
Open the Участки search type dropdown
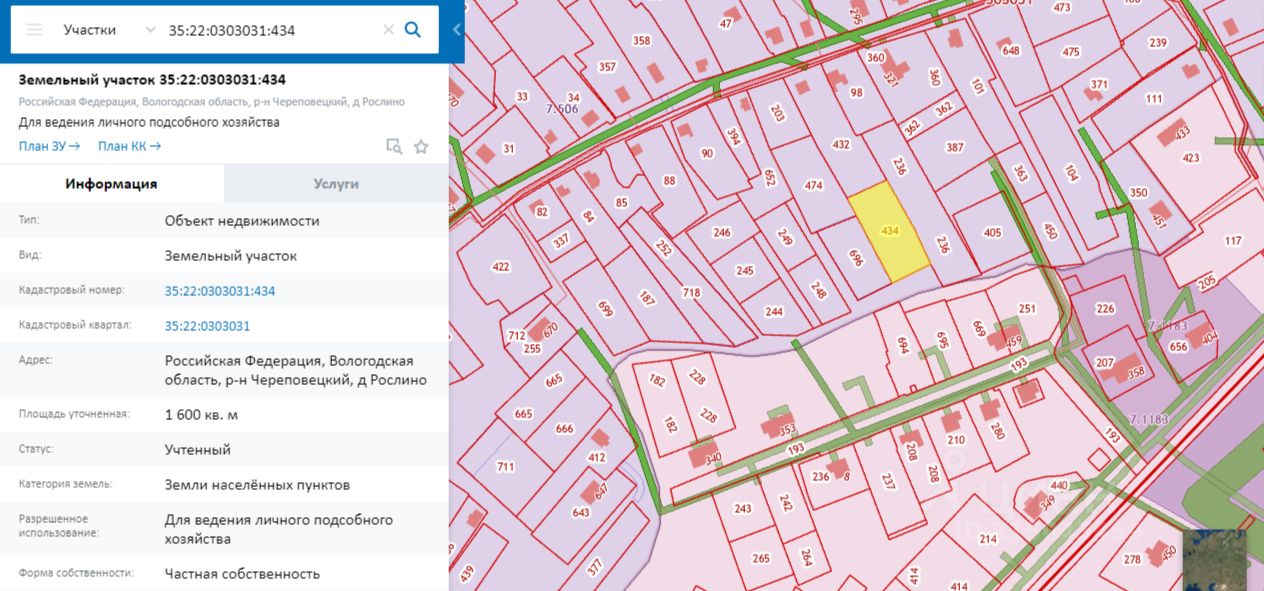click(x=108, y=30)
